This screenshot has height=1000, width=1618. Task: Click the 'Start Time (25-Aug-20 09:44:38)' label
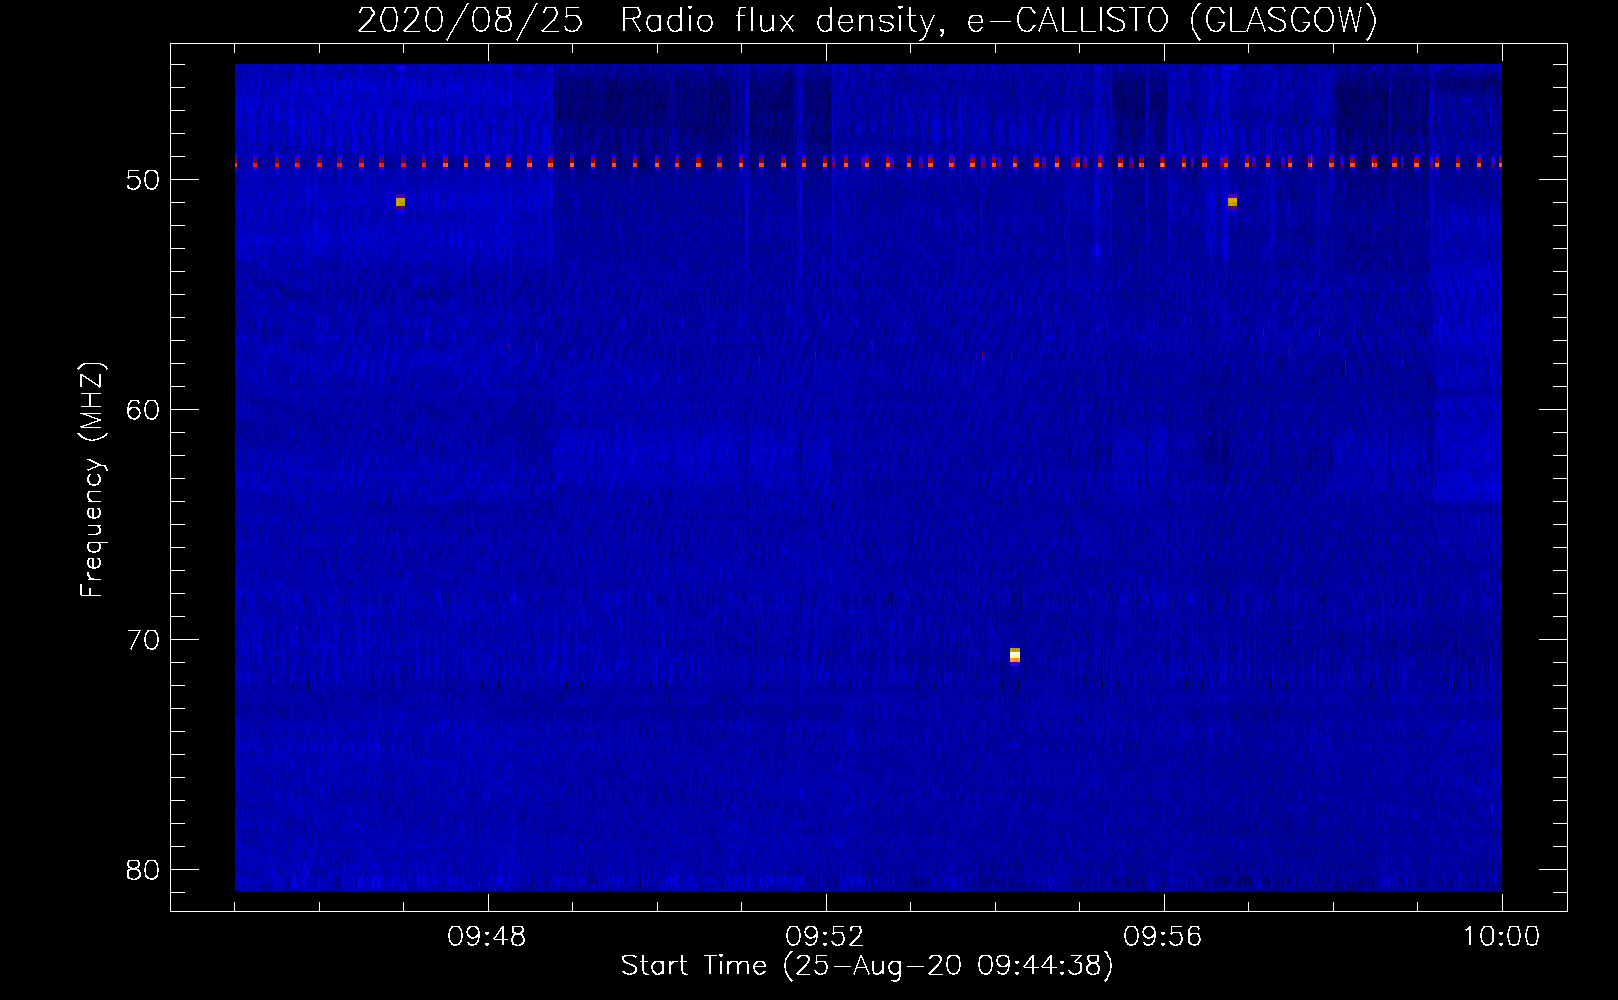867,966
